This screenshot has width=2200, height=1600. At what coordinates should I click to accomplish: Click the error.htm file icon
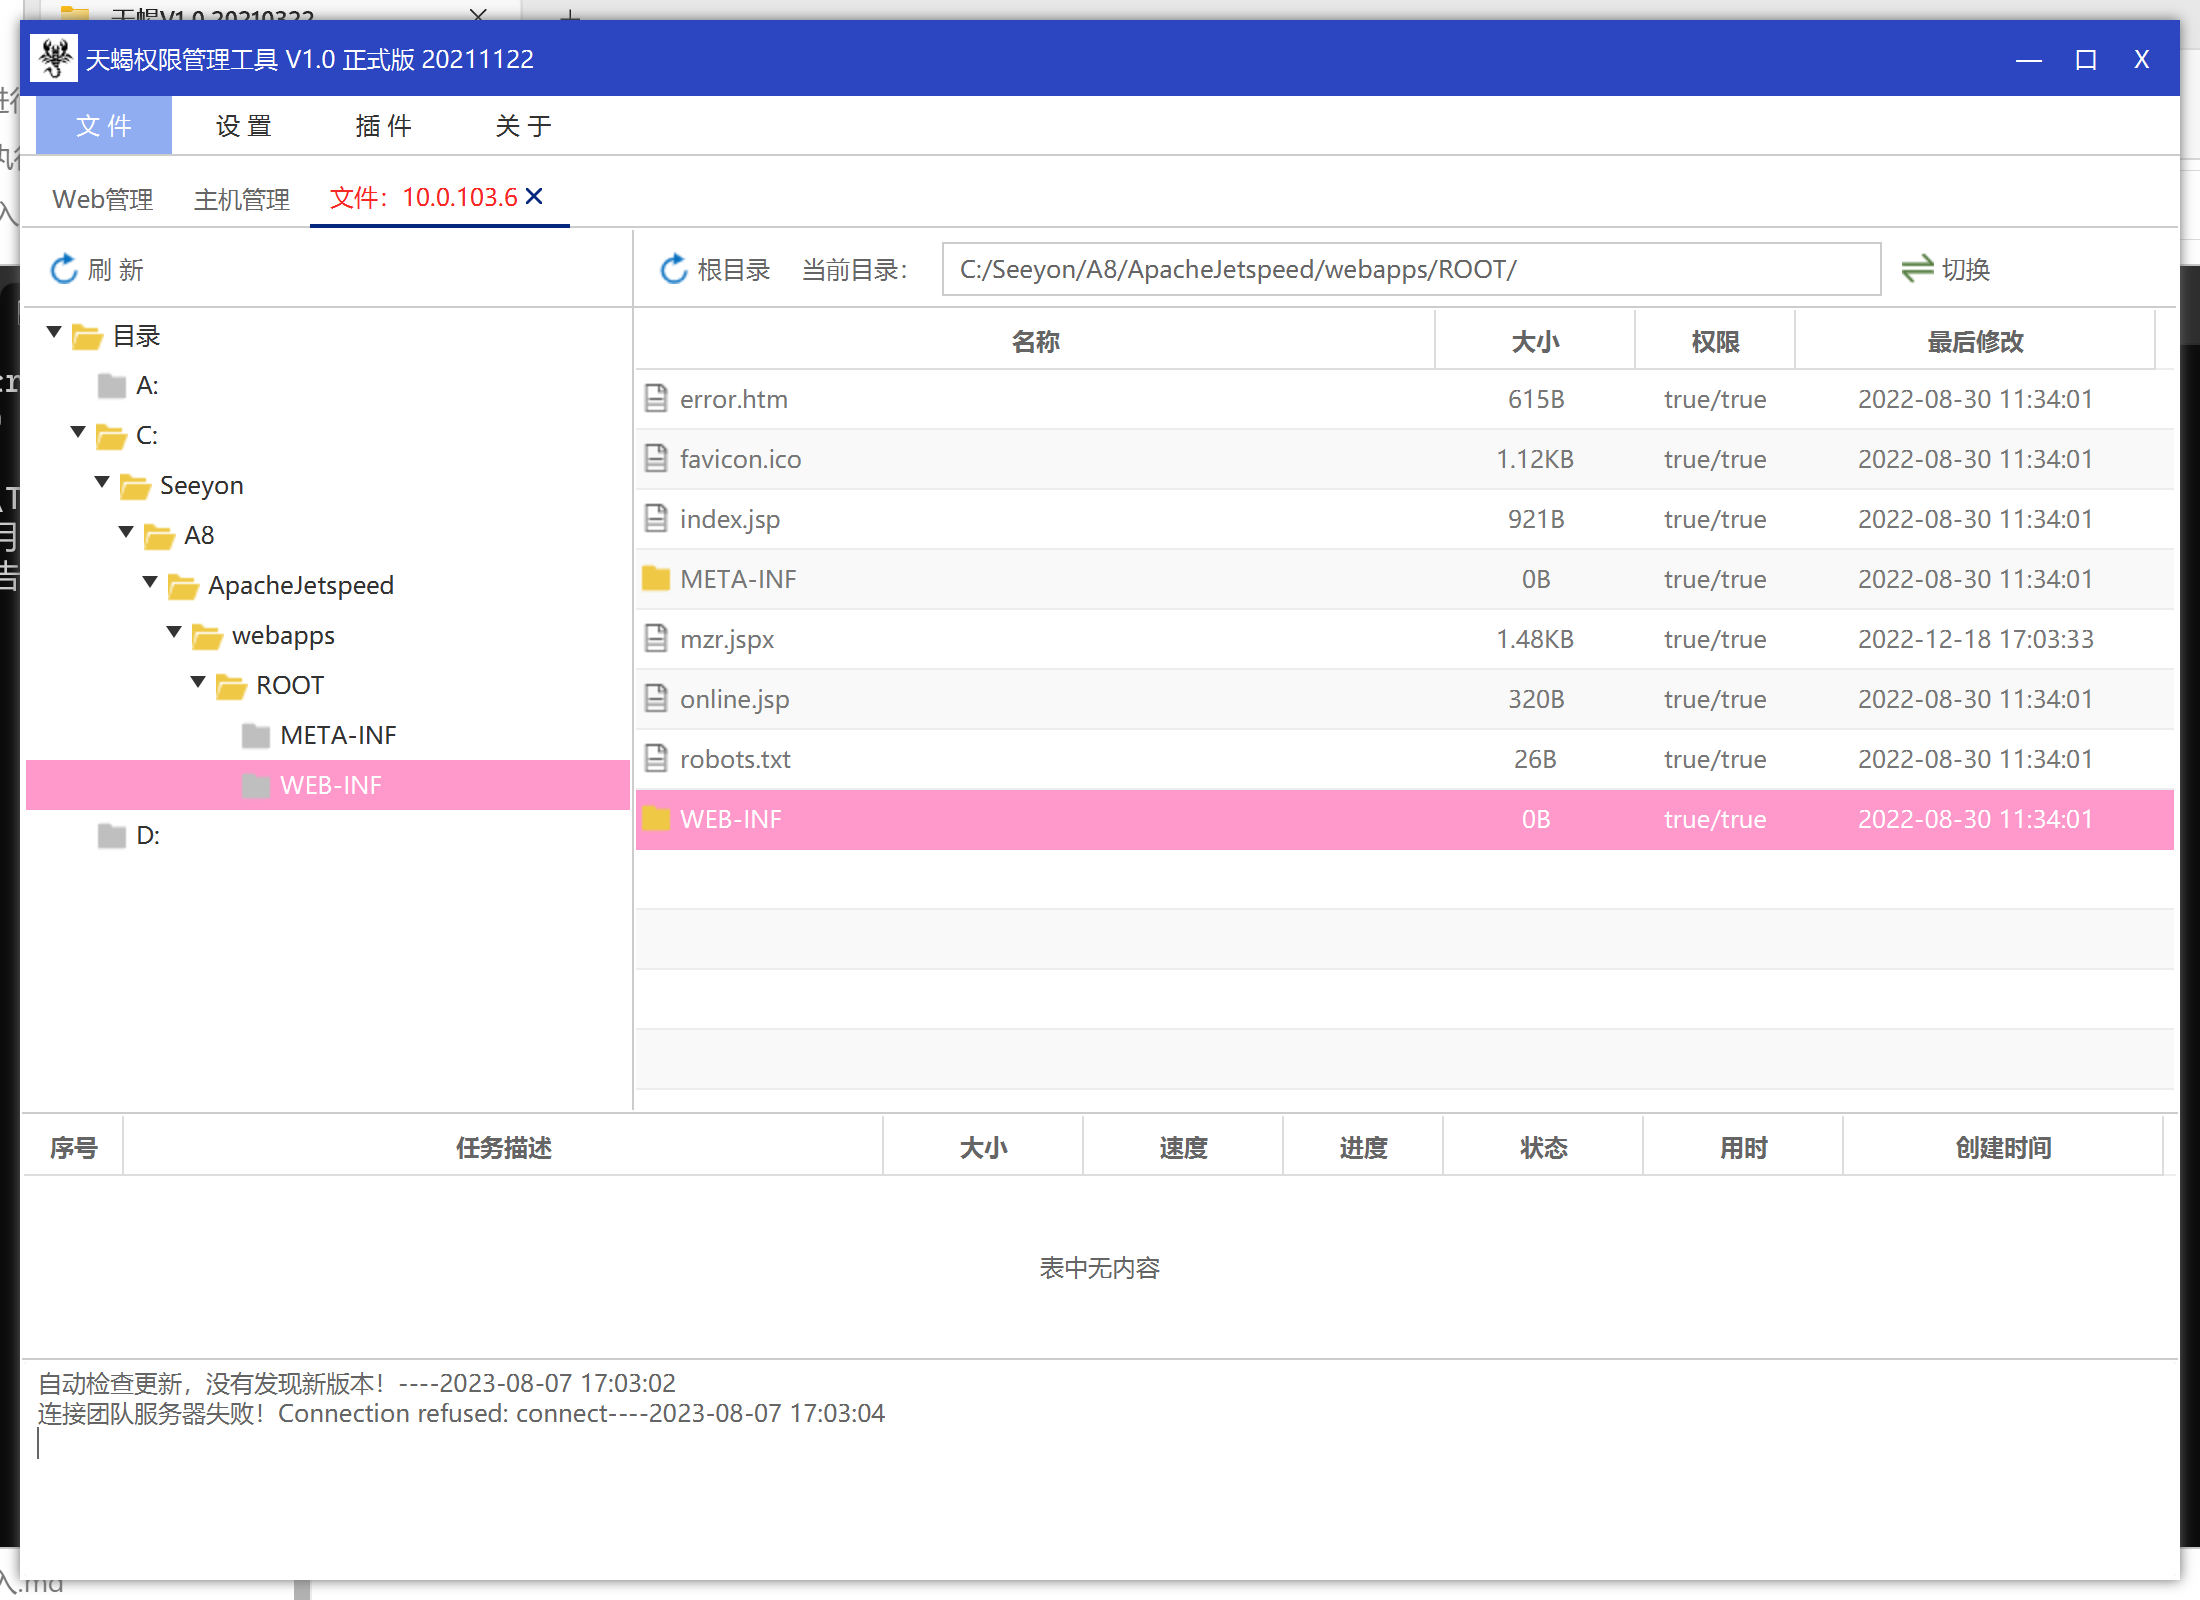tap(656, 398)
